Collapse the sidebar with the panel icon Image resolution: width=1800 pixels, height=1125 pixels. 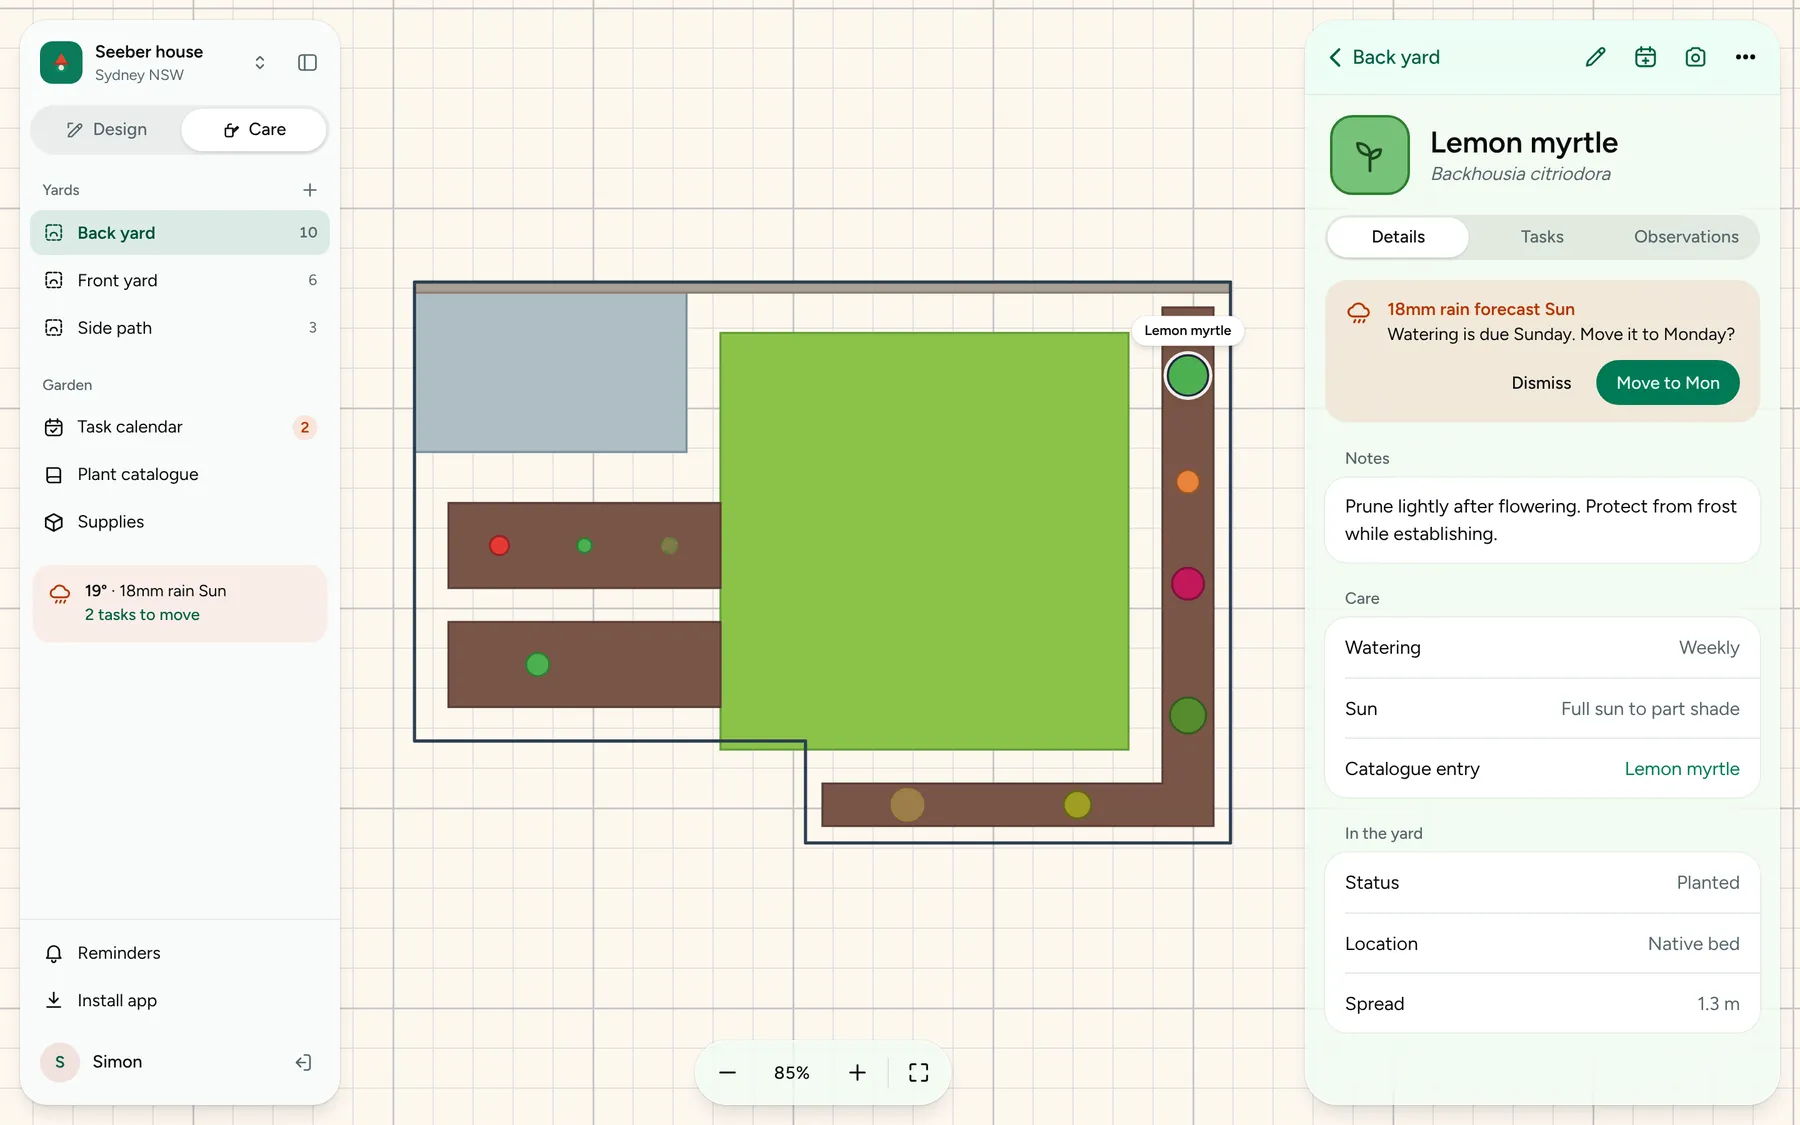[308, 63]
